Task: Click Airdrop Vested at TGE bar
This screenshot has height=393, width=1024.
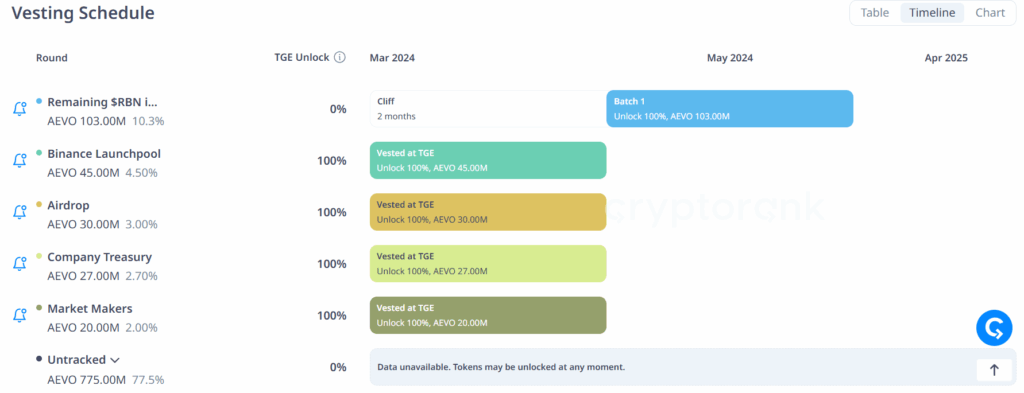Action: pos(488,212)
